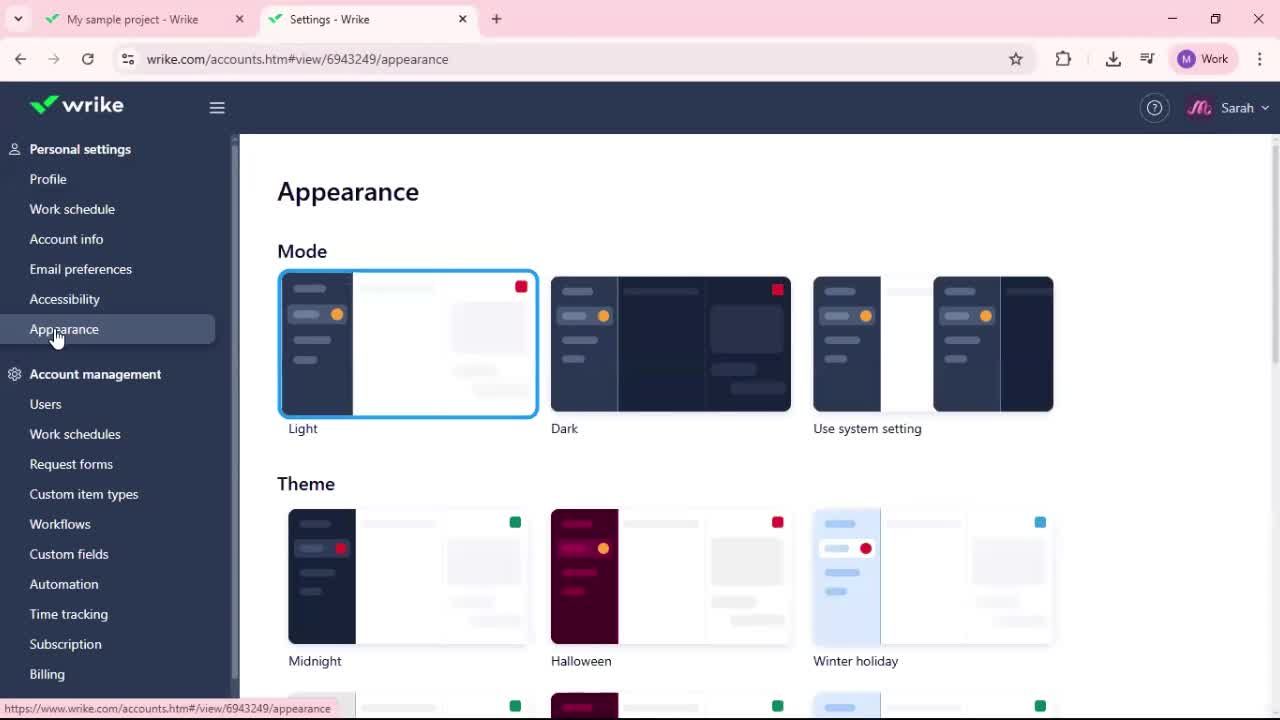Choose the Halloween theme

point(670,576)
